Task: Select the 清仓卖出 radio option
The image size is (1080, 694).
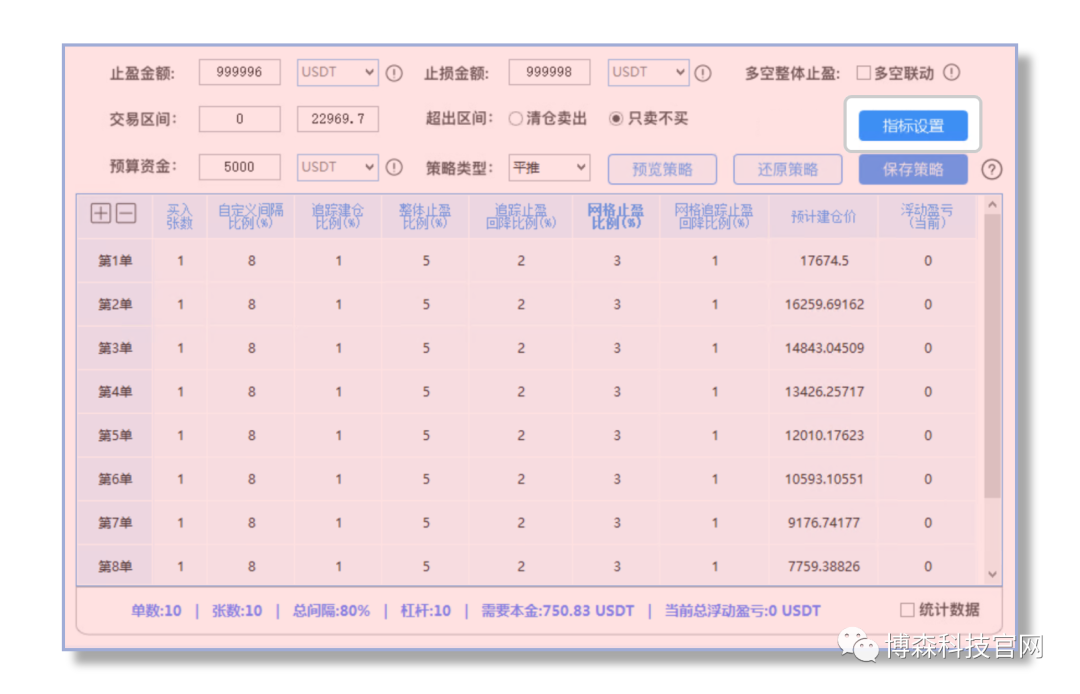Action: (x=516, y=118)
